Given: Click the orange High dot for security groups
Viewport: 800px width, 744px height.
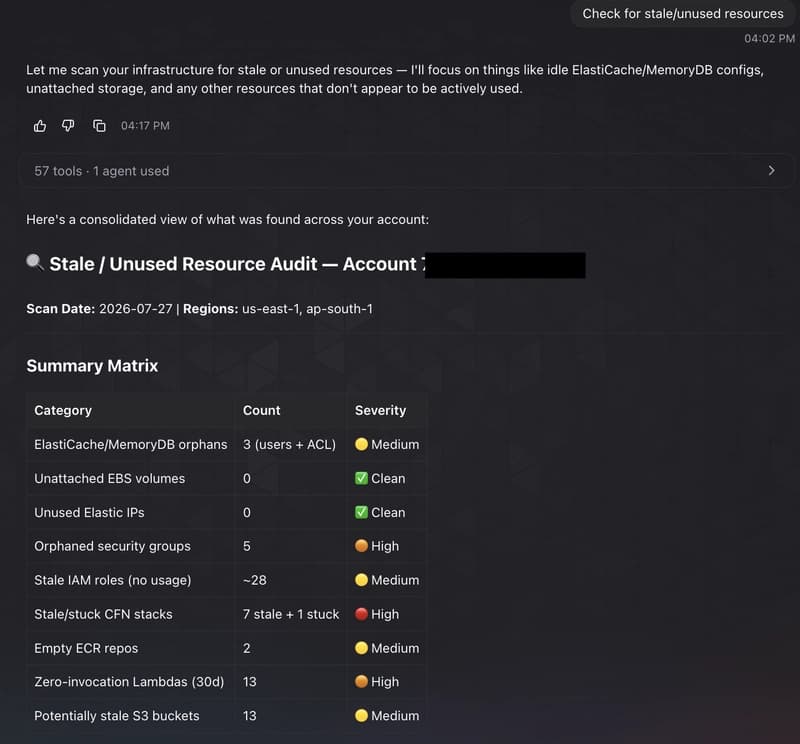Looking at the screenshot, I should pyautogui.click(x=361, y=546).
